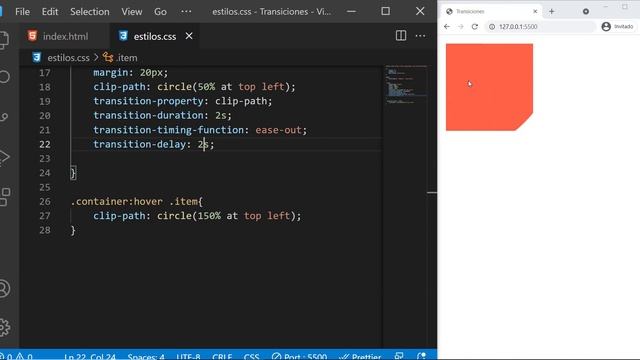Open the Source Control view
Image resolution: width=640 pixels, height=360 pixels.
4,117
